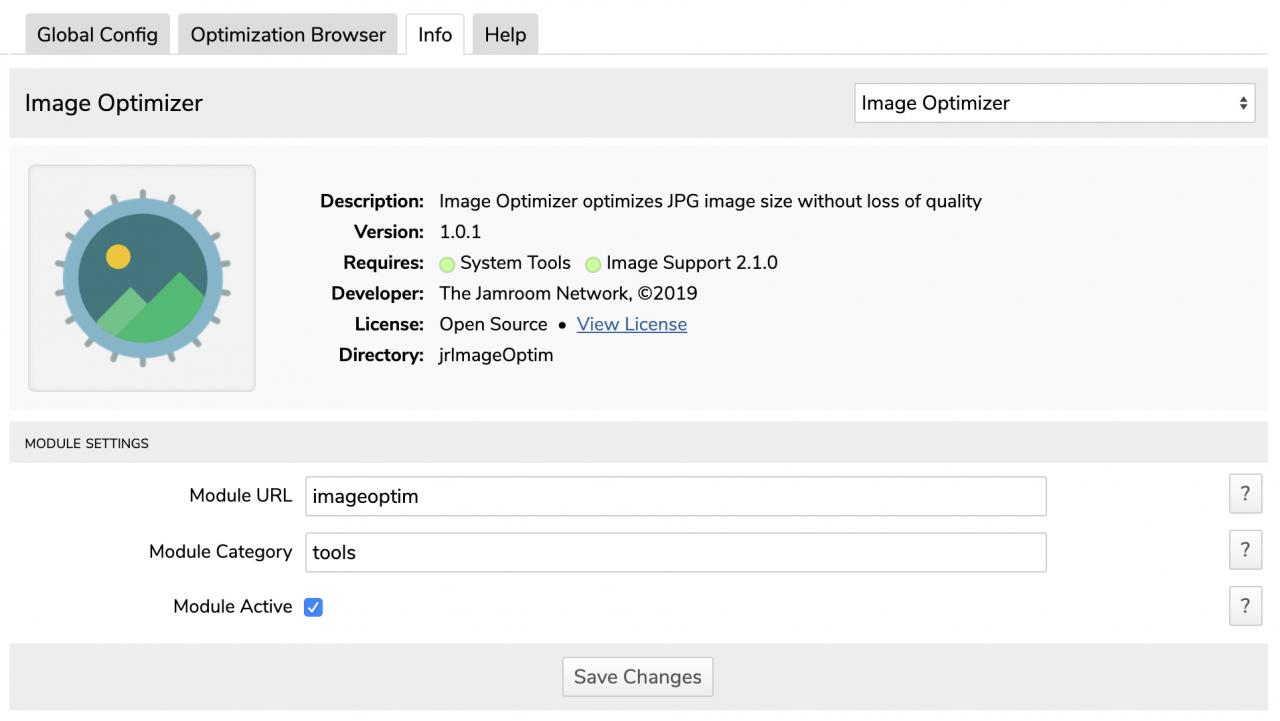Click the Image Optimizer module logo
The height and width of the screenshot is (721, 1280).
click(142, 278)
